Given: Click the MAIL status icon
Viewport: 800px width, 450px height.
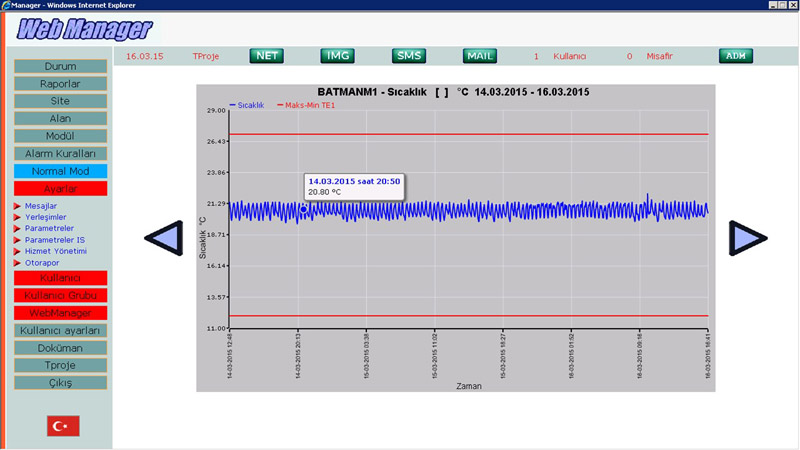Looking at the screenshot, I should [x=480, y=56].
